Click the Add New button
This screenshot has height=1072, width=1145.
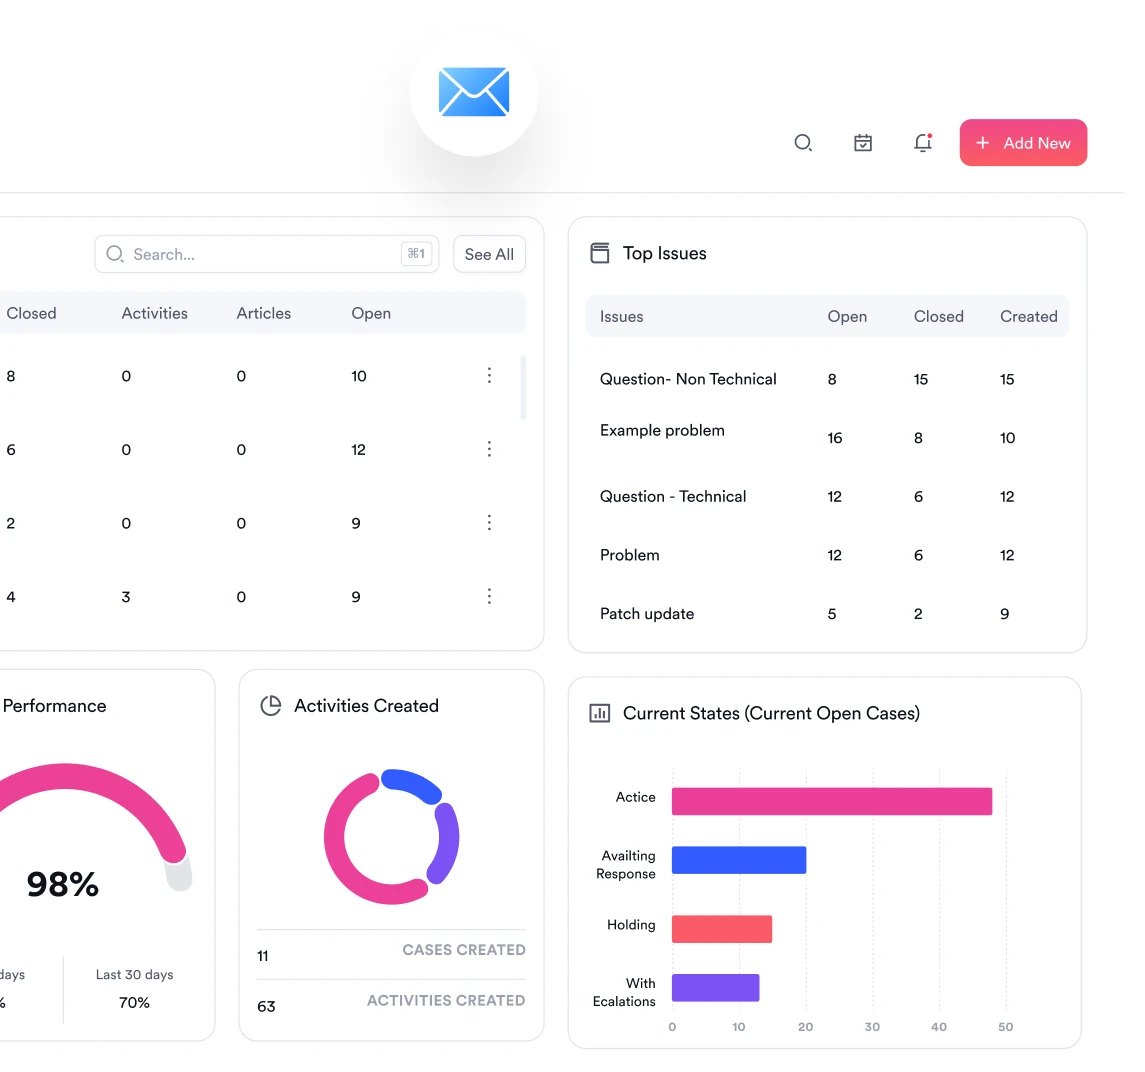pos(1023,142)
